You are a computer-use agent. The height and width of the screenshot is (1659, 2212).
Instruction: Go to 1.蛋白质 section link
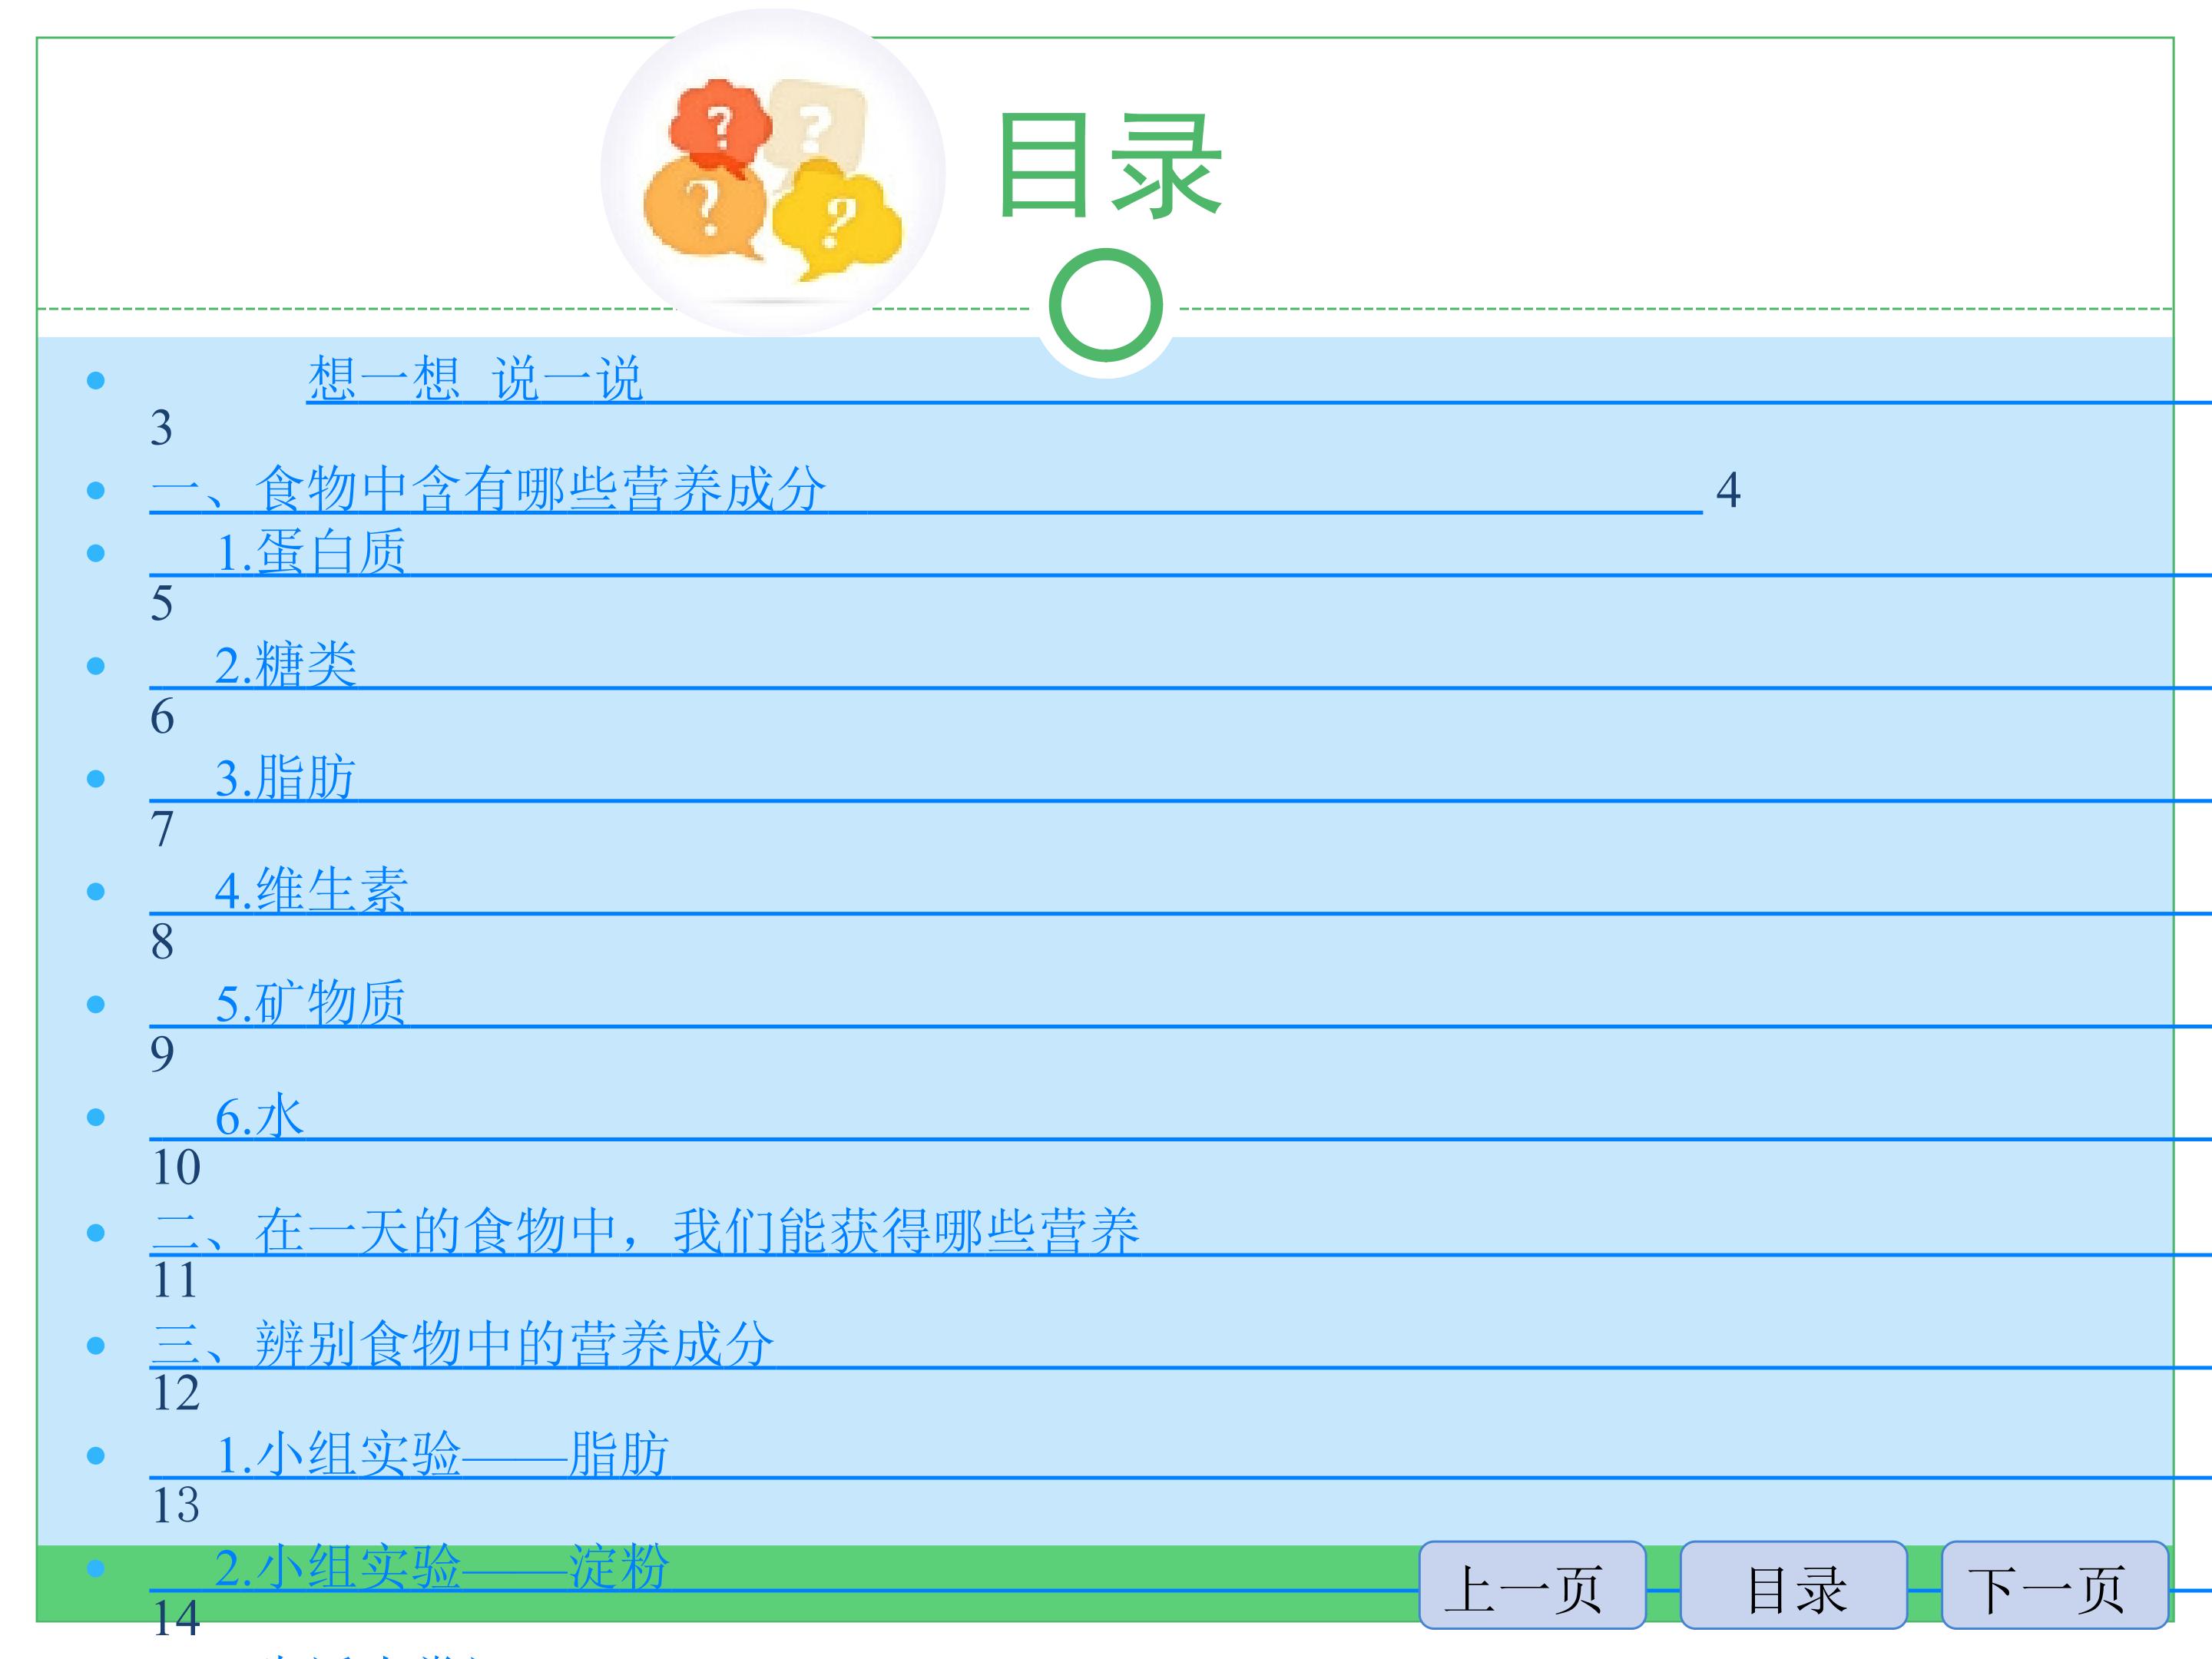(x=311, y=553)
